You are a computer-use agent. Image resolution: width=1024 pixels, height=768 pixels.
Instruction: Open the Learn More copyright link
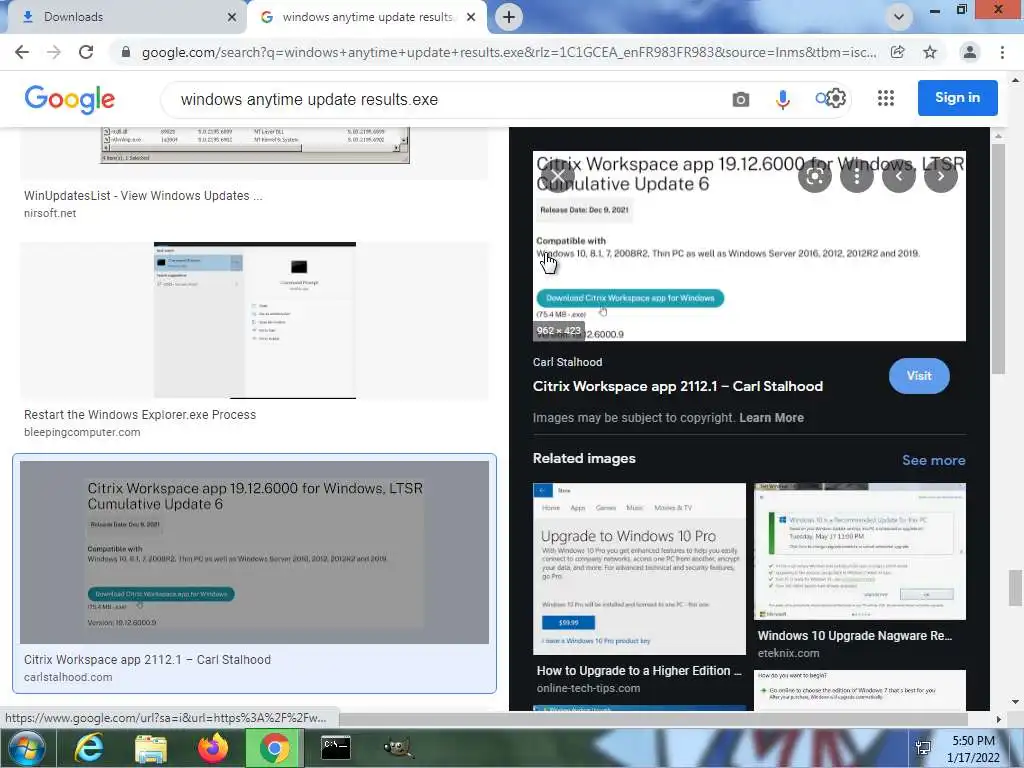pyautogui.click(x=771, y=417)
